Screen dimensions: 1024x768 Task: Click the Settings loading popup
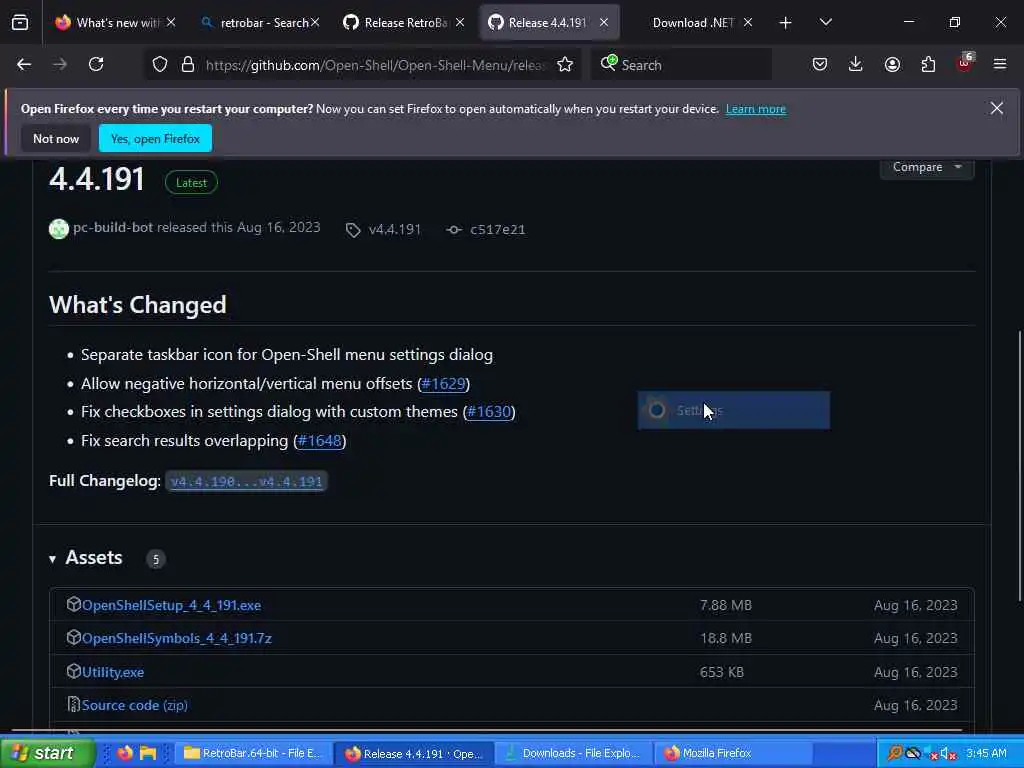[x=733, y=410]
